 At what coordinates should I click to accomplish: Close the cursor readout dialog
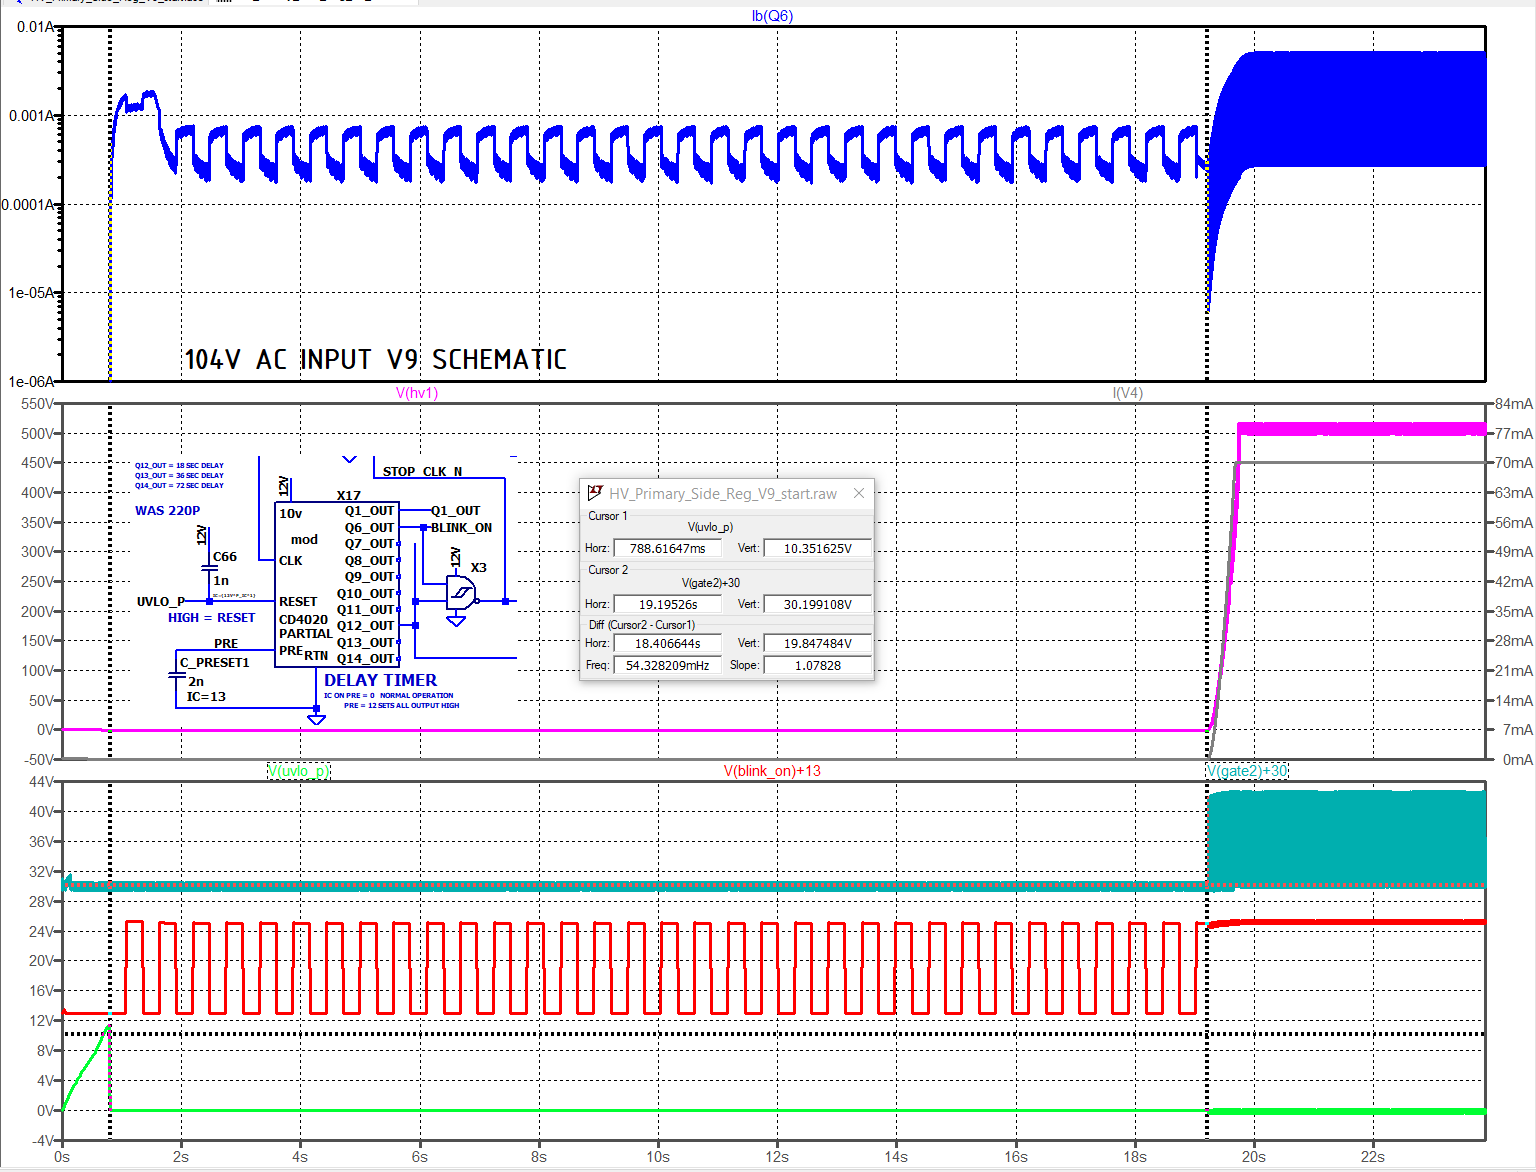(859, 493)
